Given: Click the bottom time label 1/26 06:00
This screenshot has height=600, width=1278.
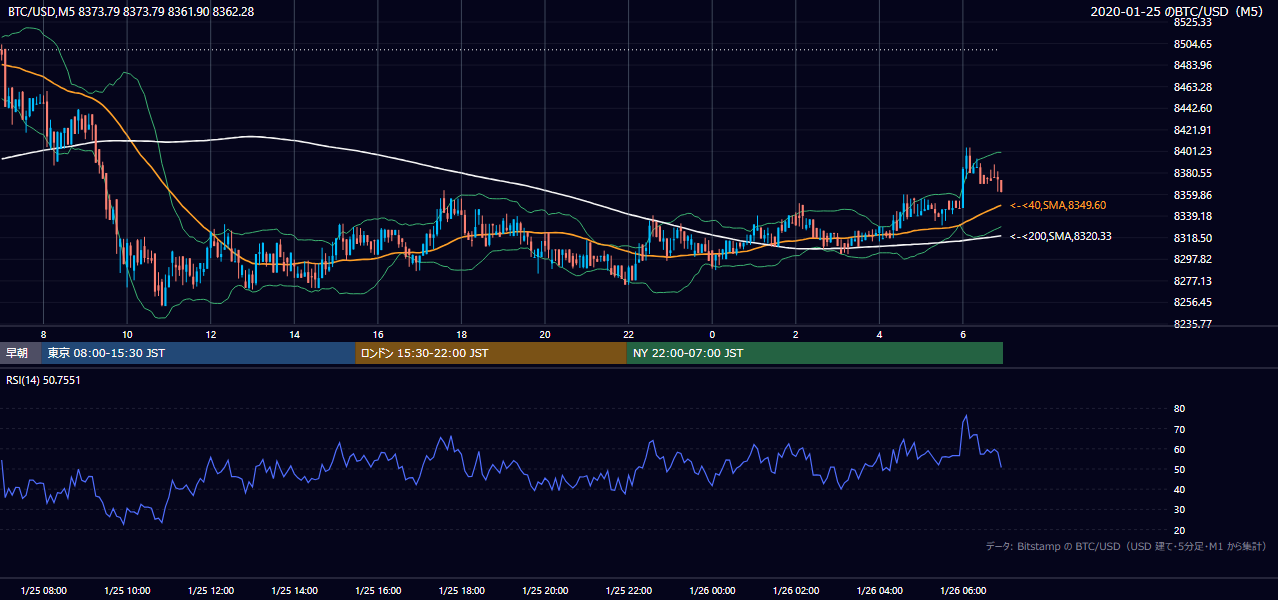Looking at the screenshot, I should click(962, 591).
